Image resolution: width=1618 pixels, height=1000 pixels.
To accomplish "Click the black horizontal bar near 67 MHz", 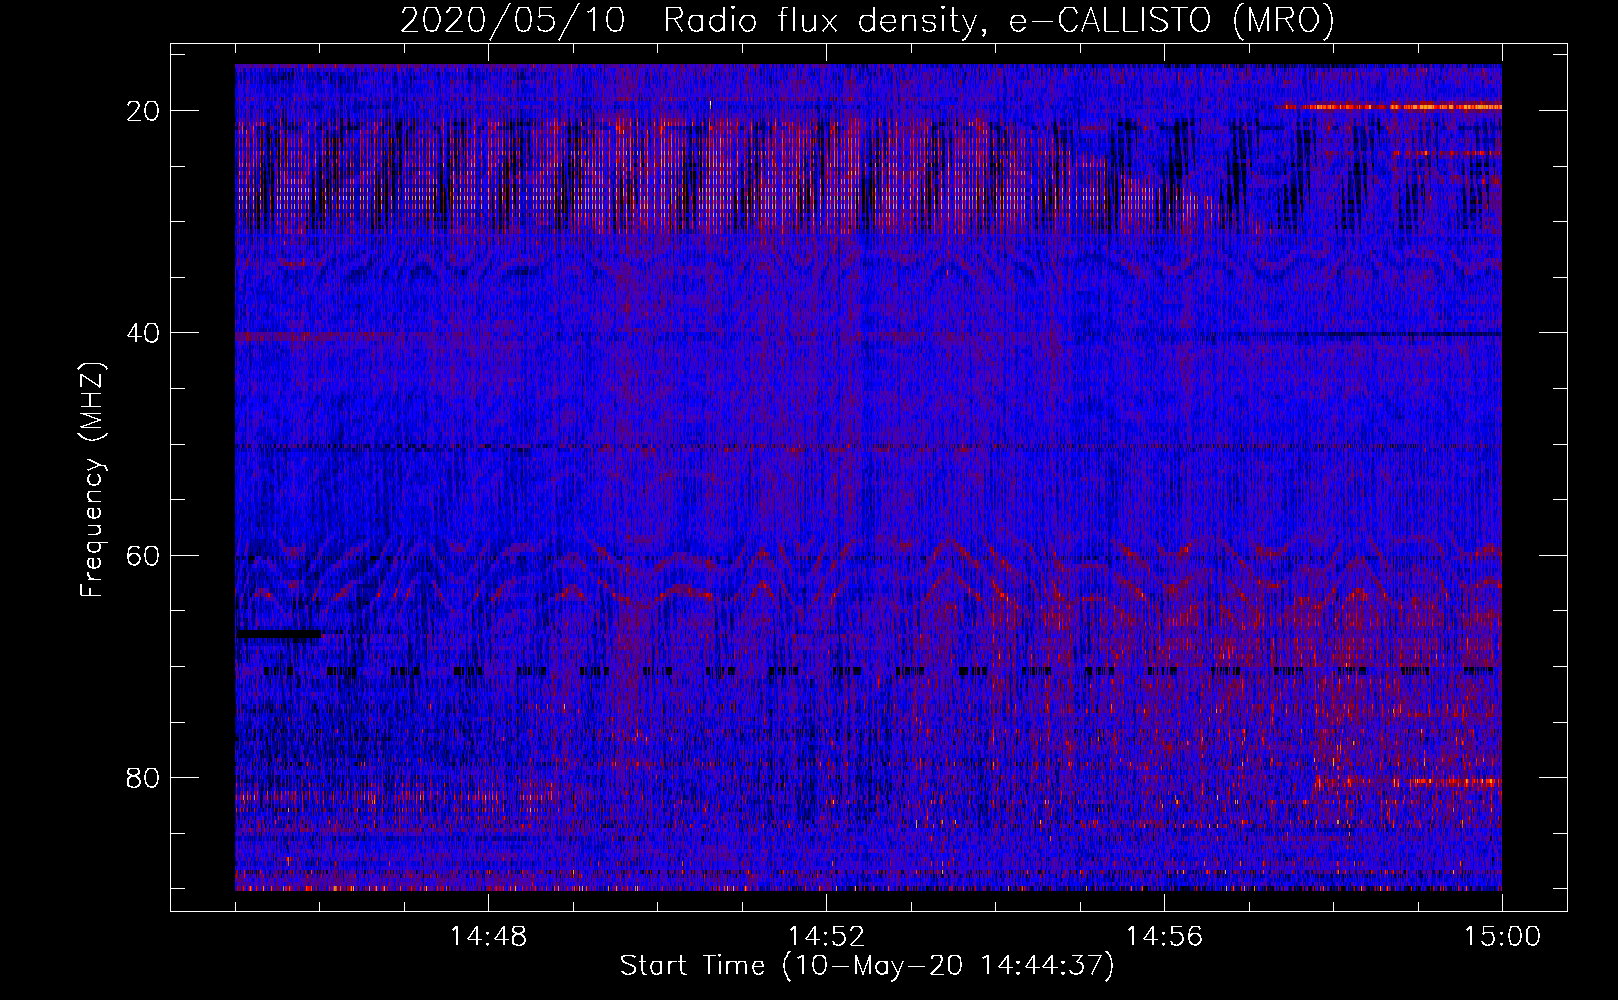I will tap(279, 633).
